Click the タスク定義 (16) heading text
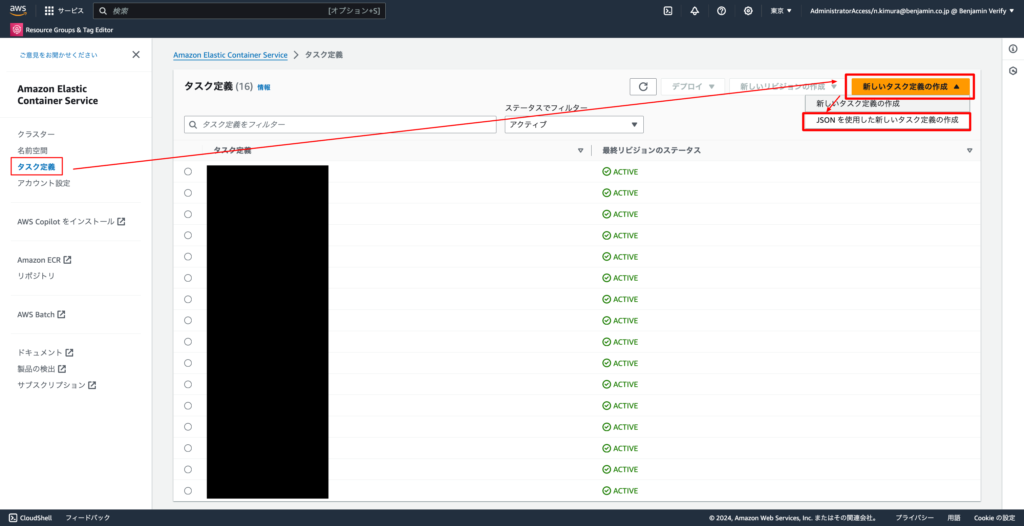 click(219, 86)
